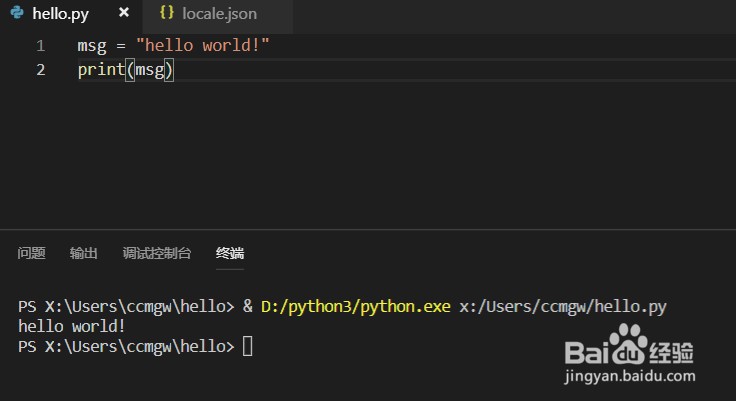Viewport: 736px width, 401px height.
Task: Click the JSON braces icon on locale.json tab
Action: click(x=167, y=14)
